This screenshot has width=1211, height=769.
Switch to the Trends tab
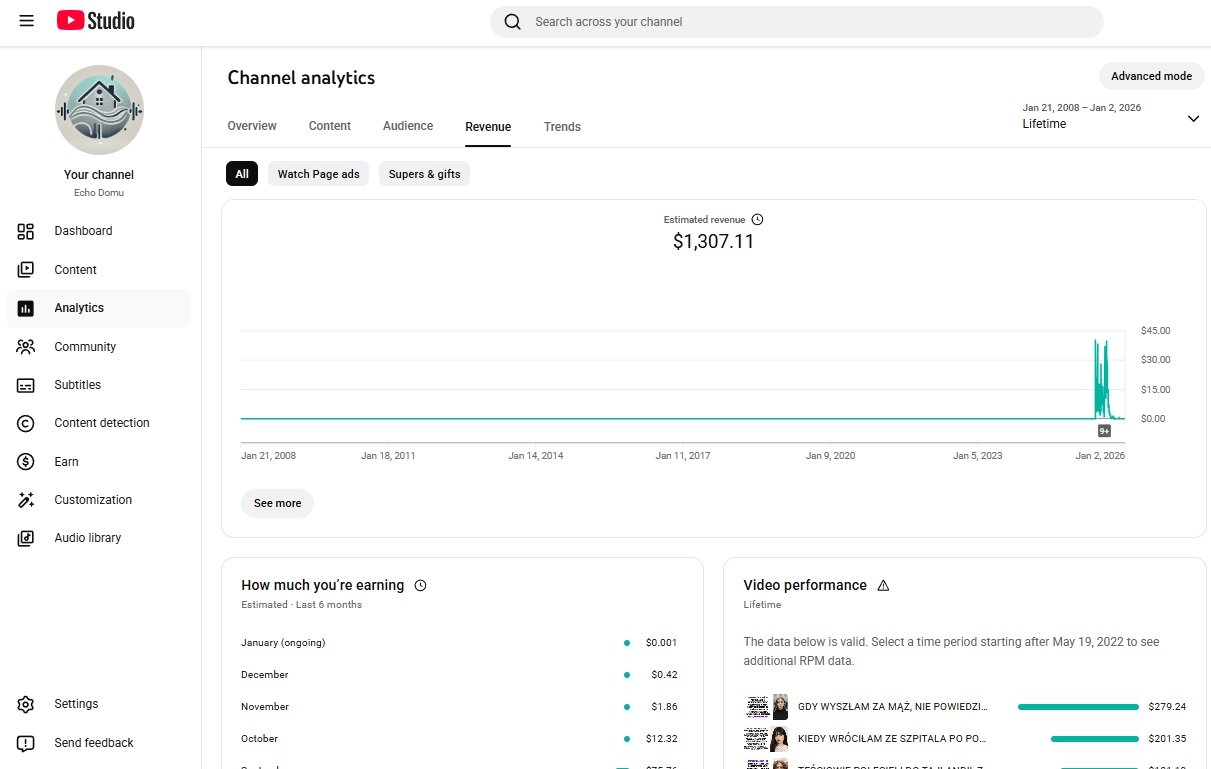tap(562, 127)
